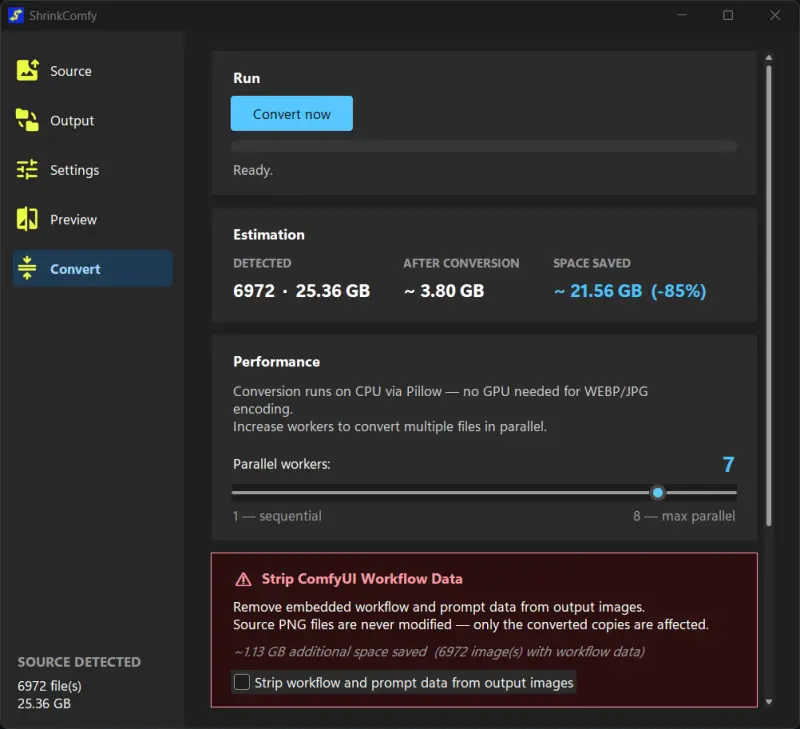Click the '6972 file(s)' sidebar text
This screenshot has width=800, height=729.
[x=49, y=686]
